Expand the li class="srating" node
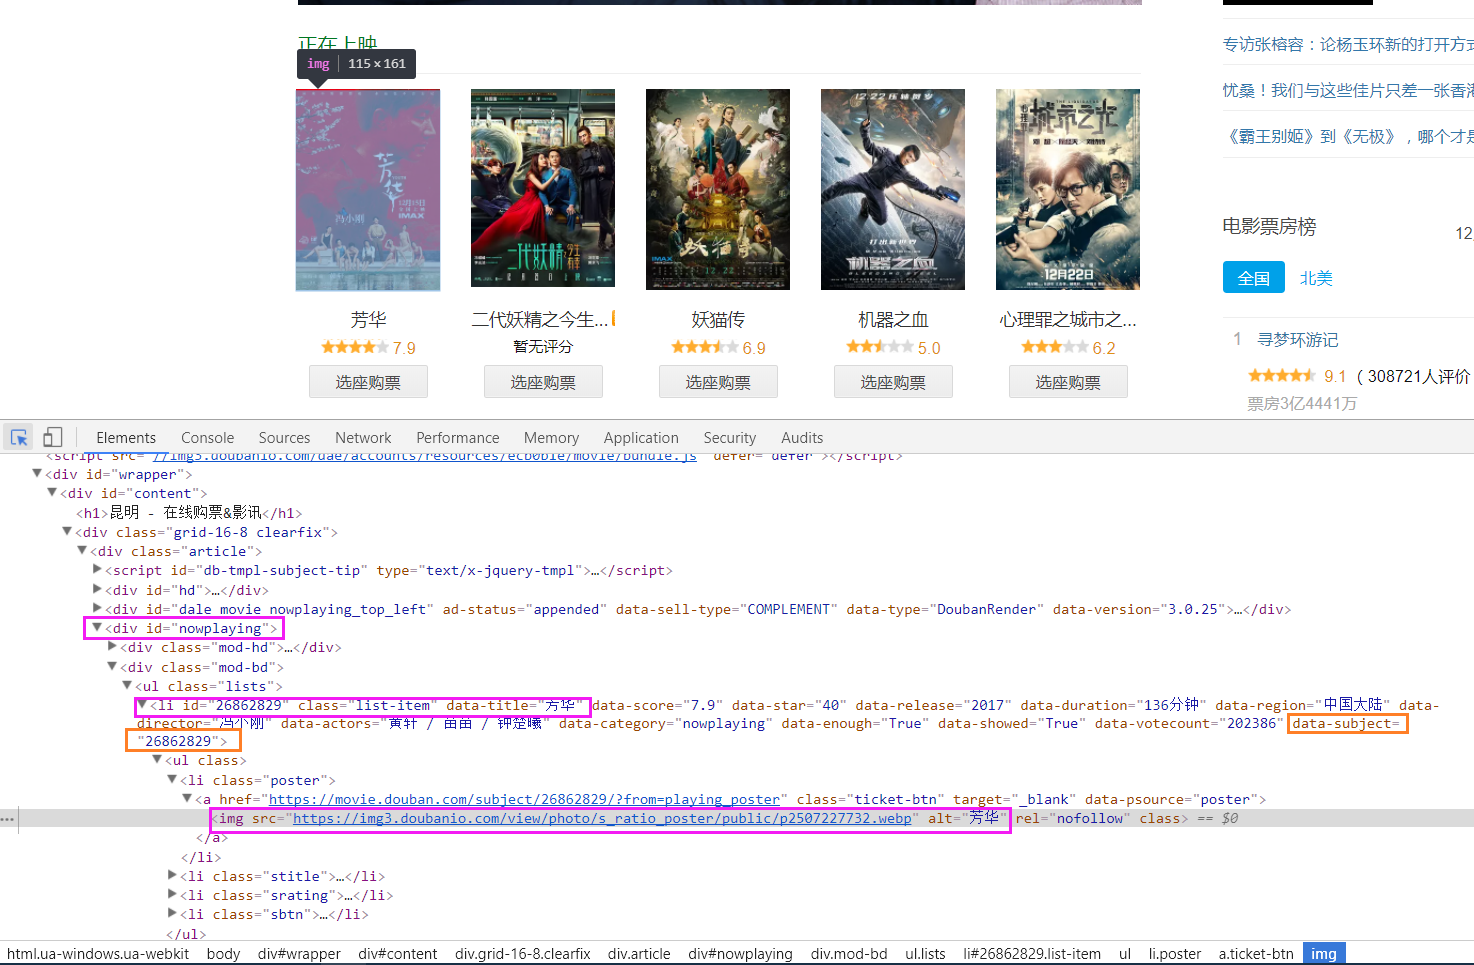Screen dimensions: 1474x965 172,895
